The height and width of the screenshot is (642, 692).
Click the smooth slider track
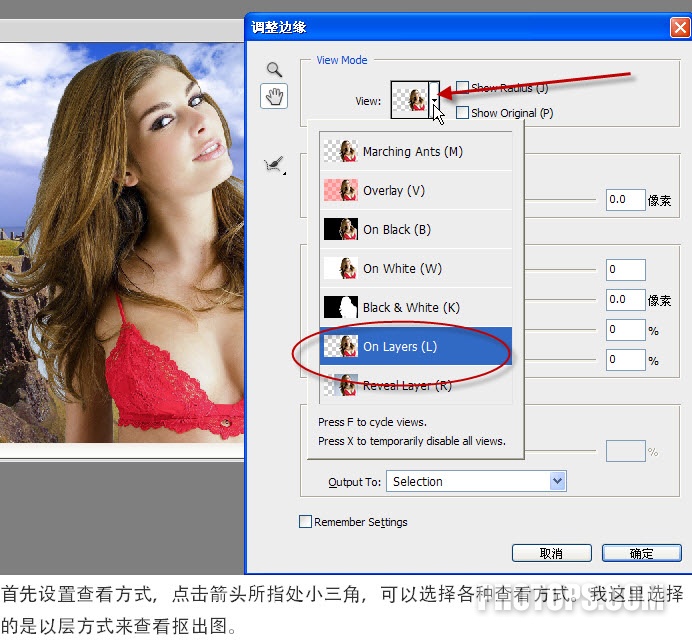(560, 270)
